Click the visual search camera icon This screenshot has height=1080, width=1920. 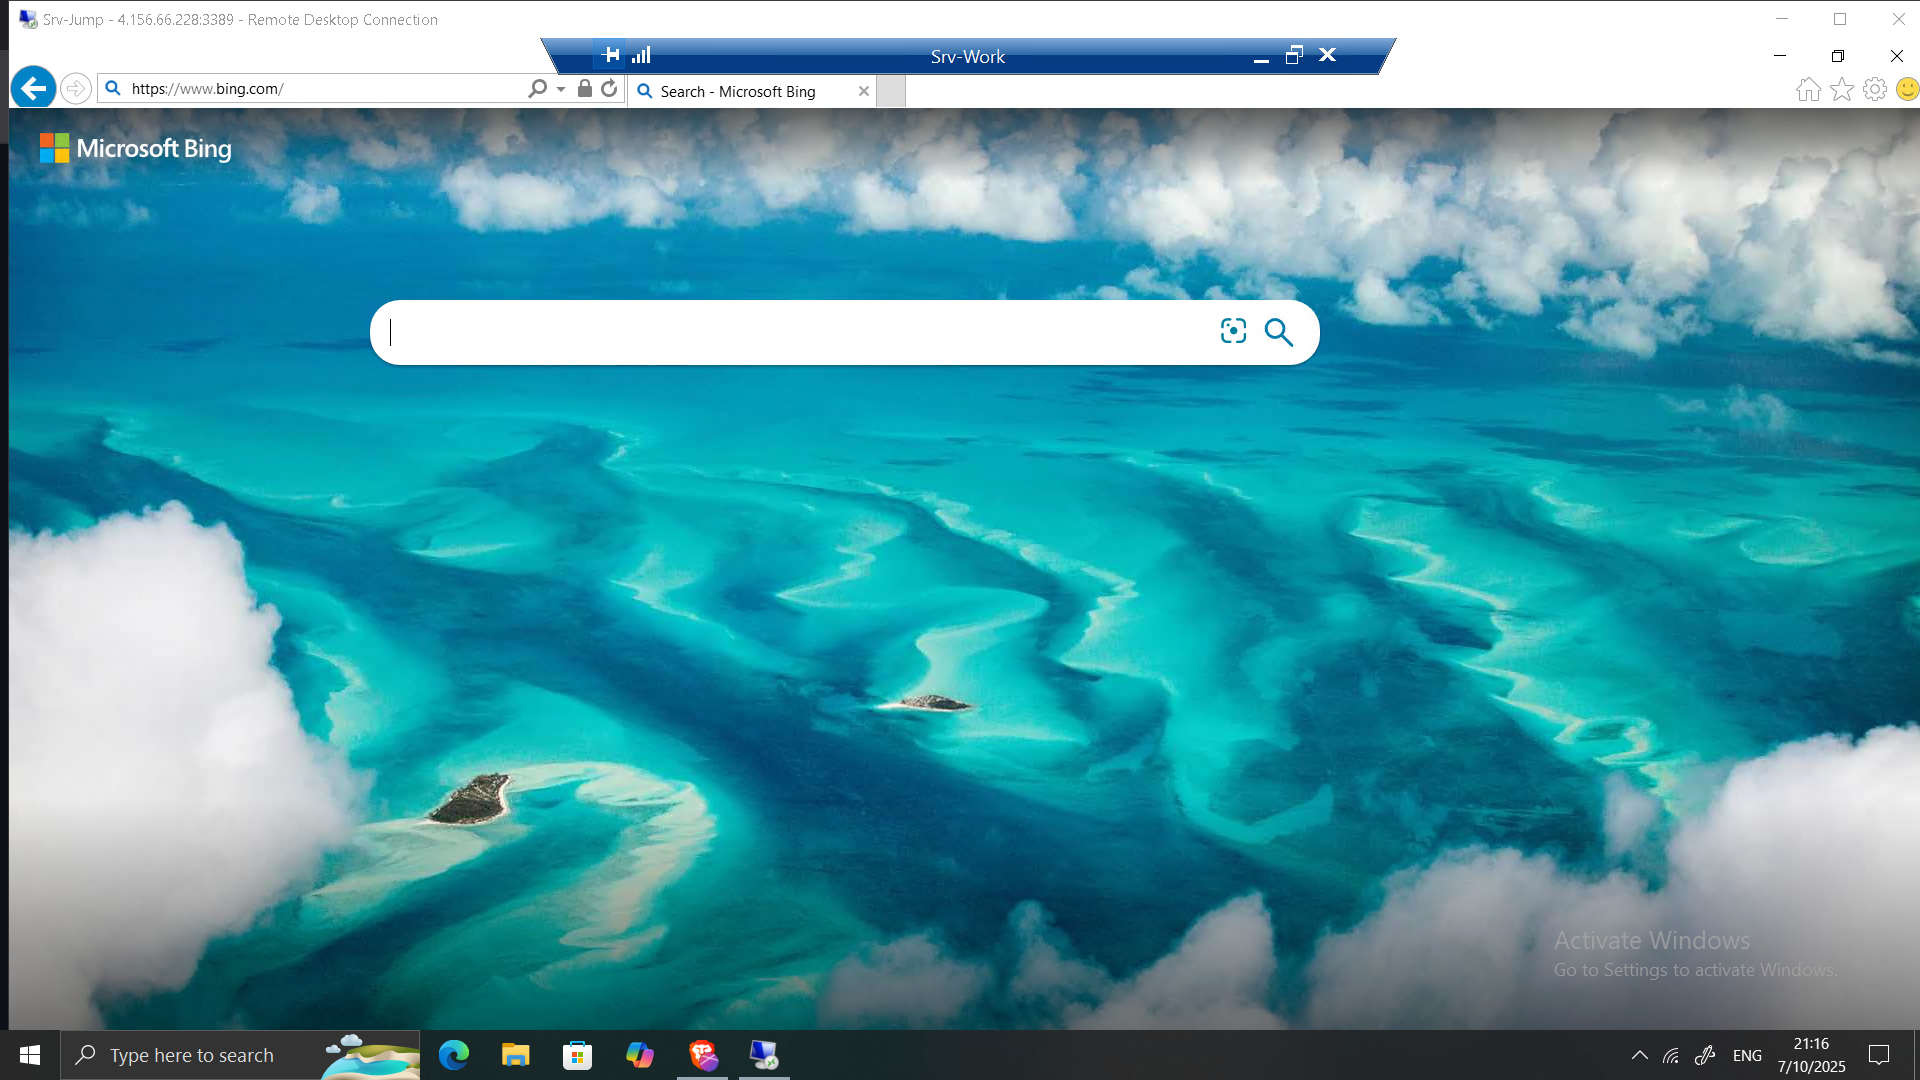1233,331
